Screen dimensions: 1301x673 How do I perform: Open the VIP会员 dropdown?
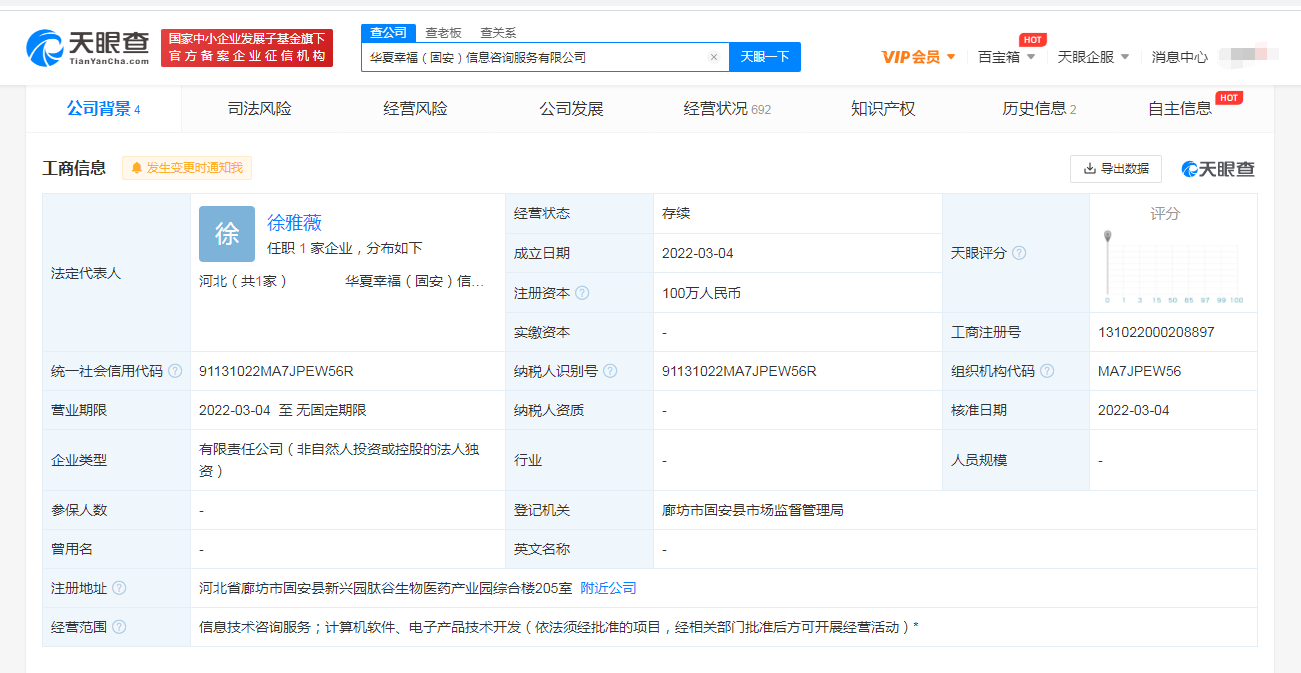click(918, 57)
